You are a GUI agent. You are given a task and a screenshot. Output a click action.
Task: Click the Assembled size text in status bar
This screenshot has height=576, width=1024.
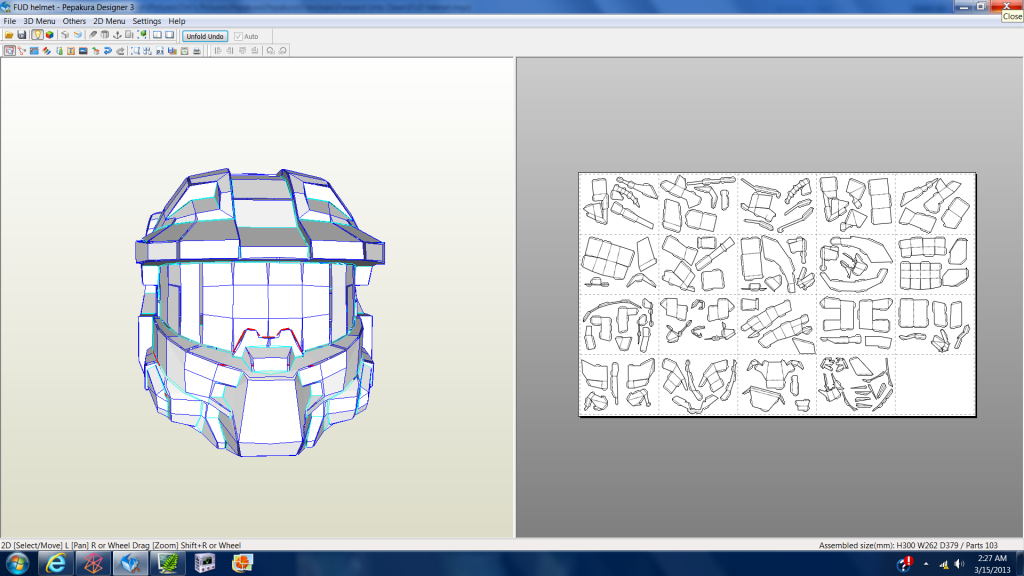908,545
